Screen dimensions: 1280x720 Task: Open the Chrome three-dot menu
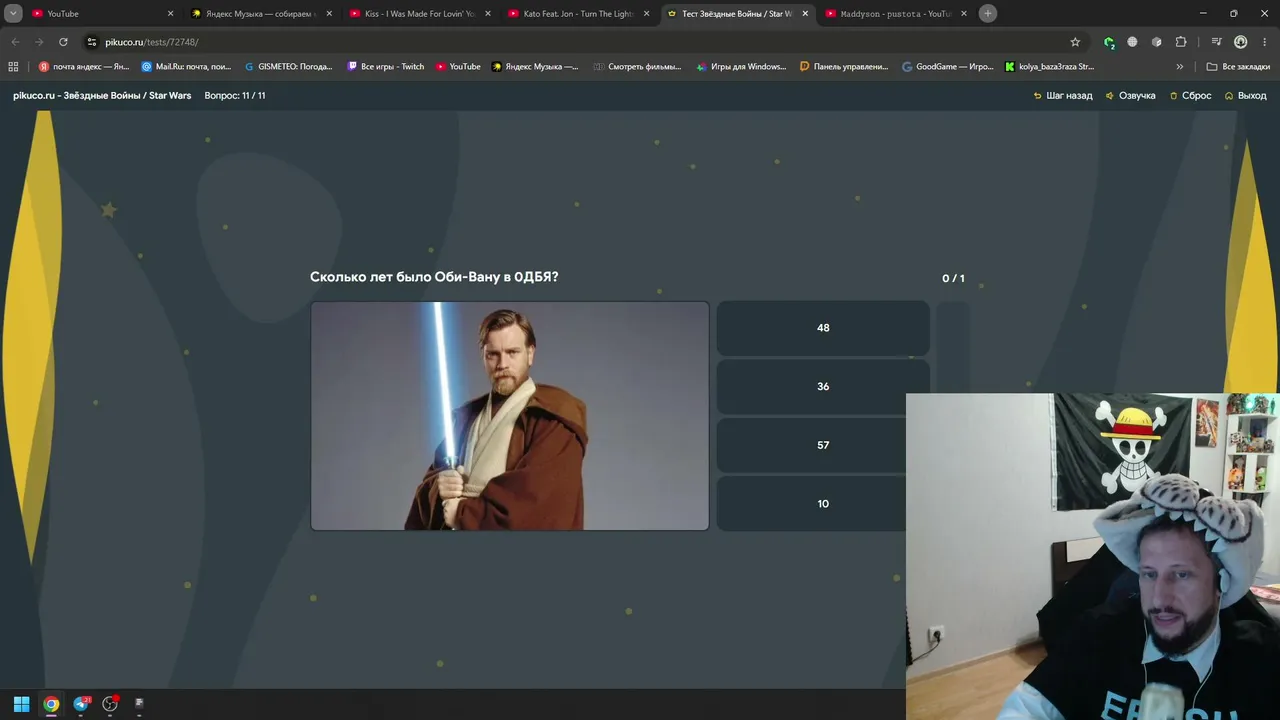click(x=1264, y=42)
